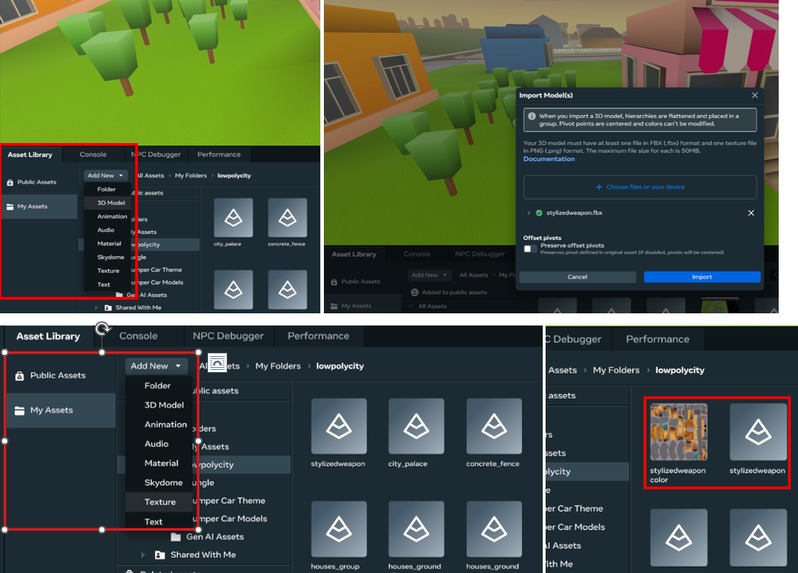Open the stylizedweapon color texture thumbnail
This screenshot has height=573, width=798.
point(678,433)
